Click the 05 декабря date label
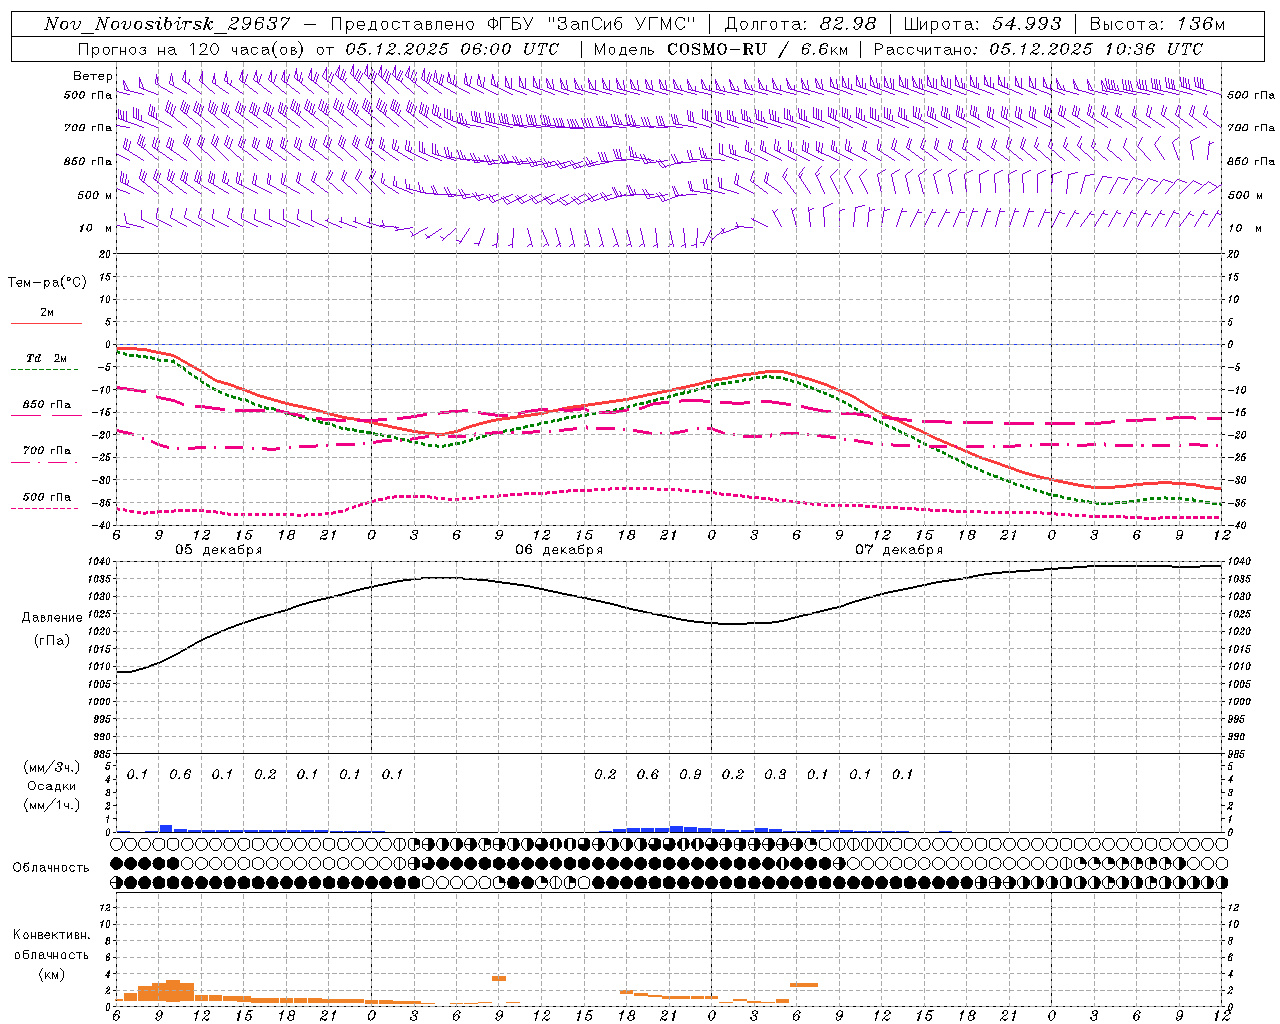 tap(219, 550)
